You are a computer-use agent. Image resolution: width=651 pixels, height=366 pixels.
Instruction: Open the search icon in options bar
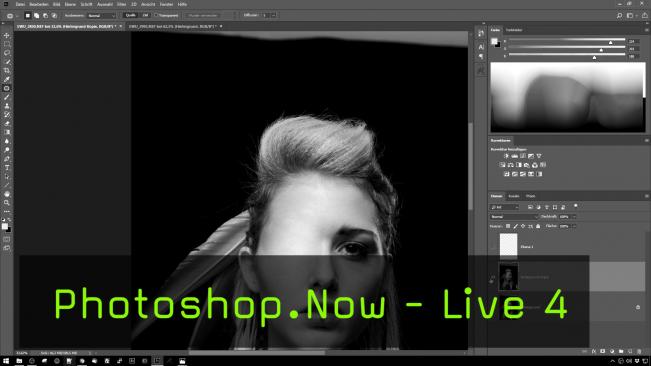click(x=619, y=16)
